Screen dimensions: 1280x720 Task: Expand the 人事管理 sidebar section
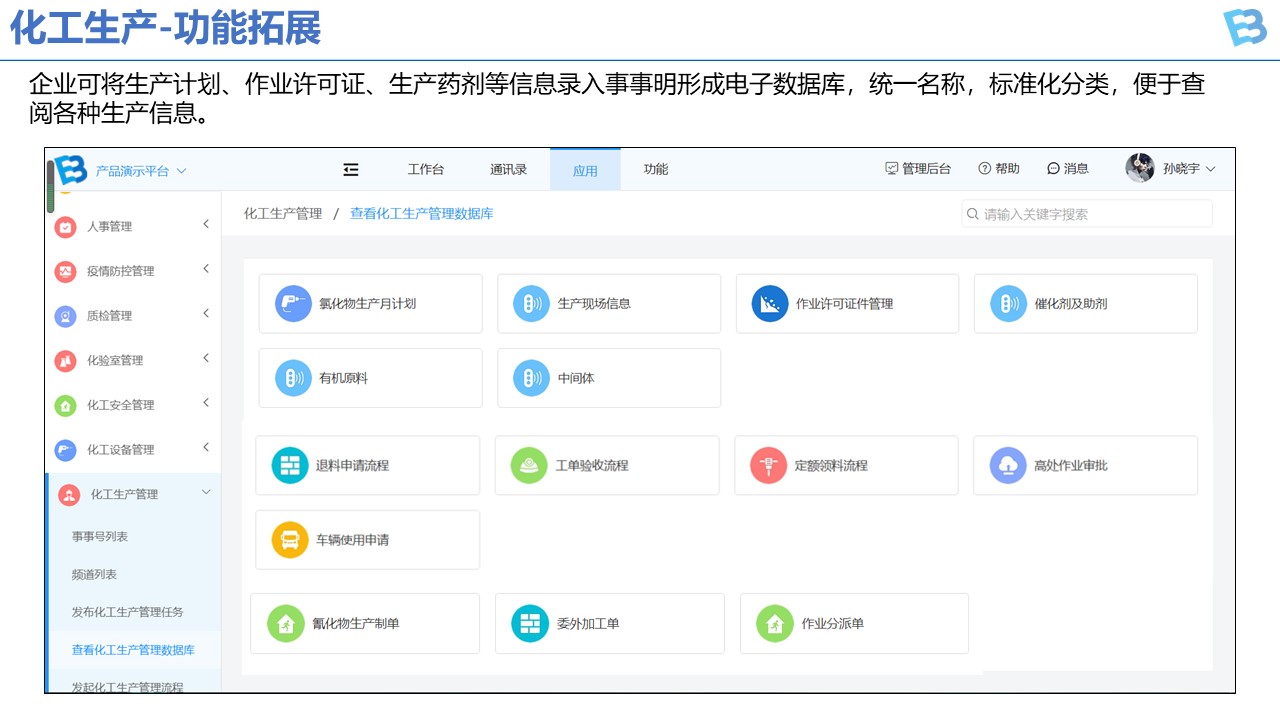point(206,225)
